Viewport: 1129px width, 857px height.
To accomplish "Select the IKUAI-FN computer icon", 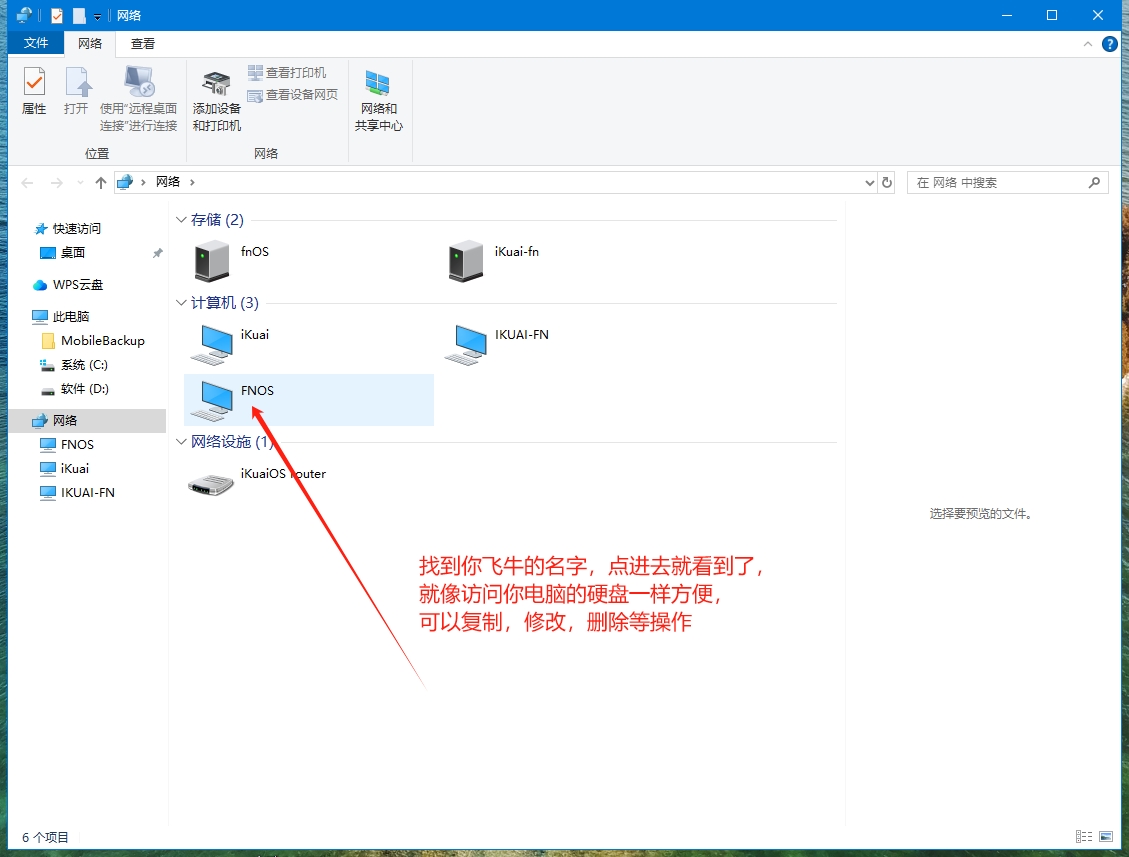I will [466, 344].
